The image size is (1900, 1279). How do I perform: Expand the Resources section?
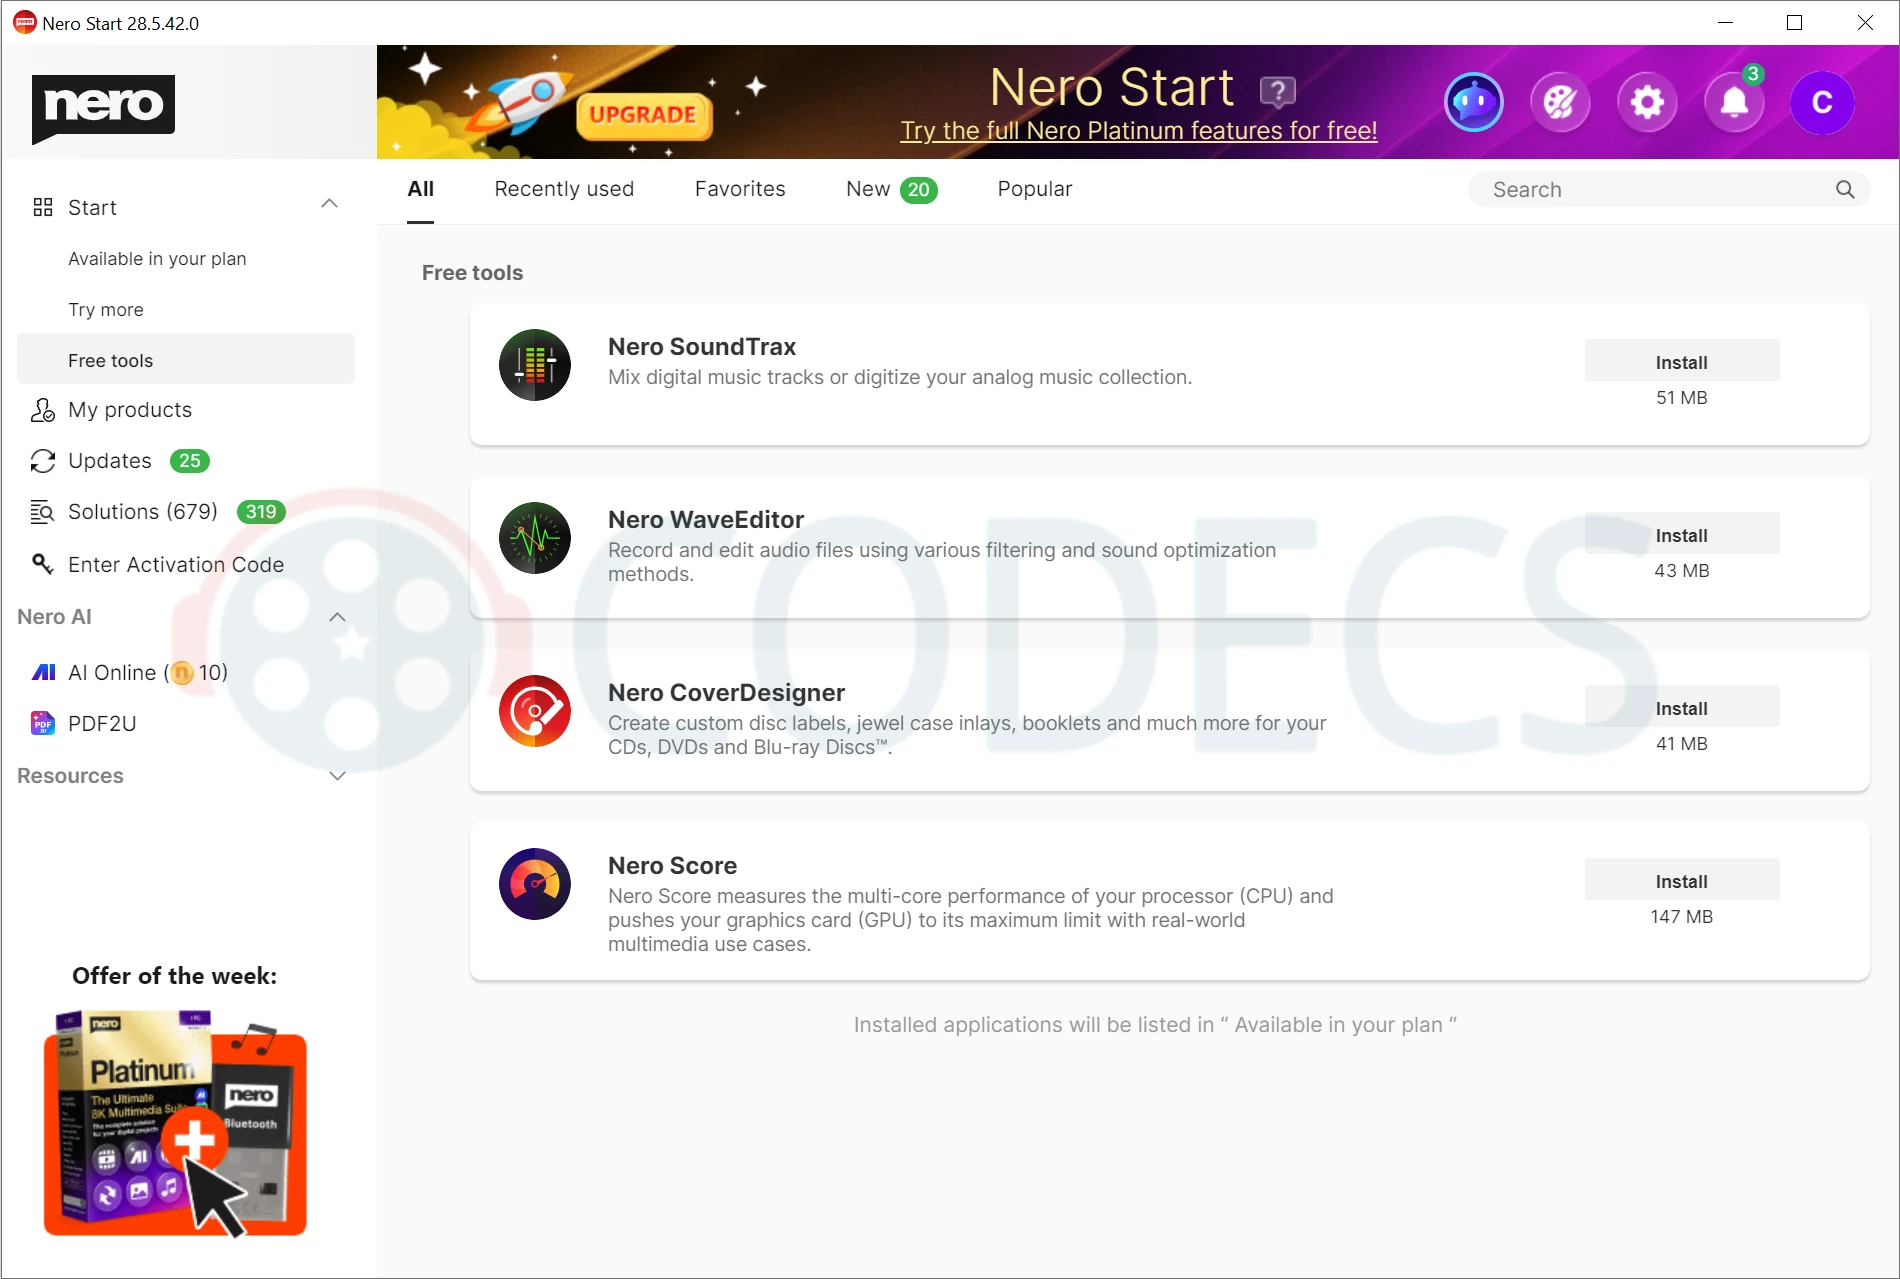coord(337,776)
